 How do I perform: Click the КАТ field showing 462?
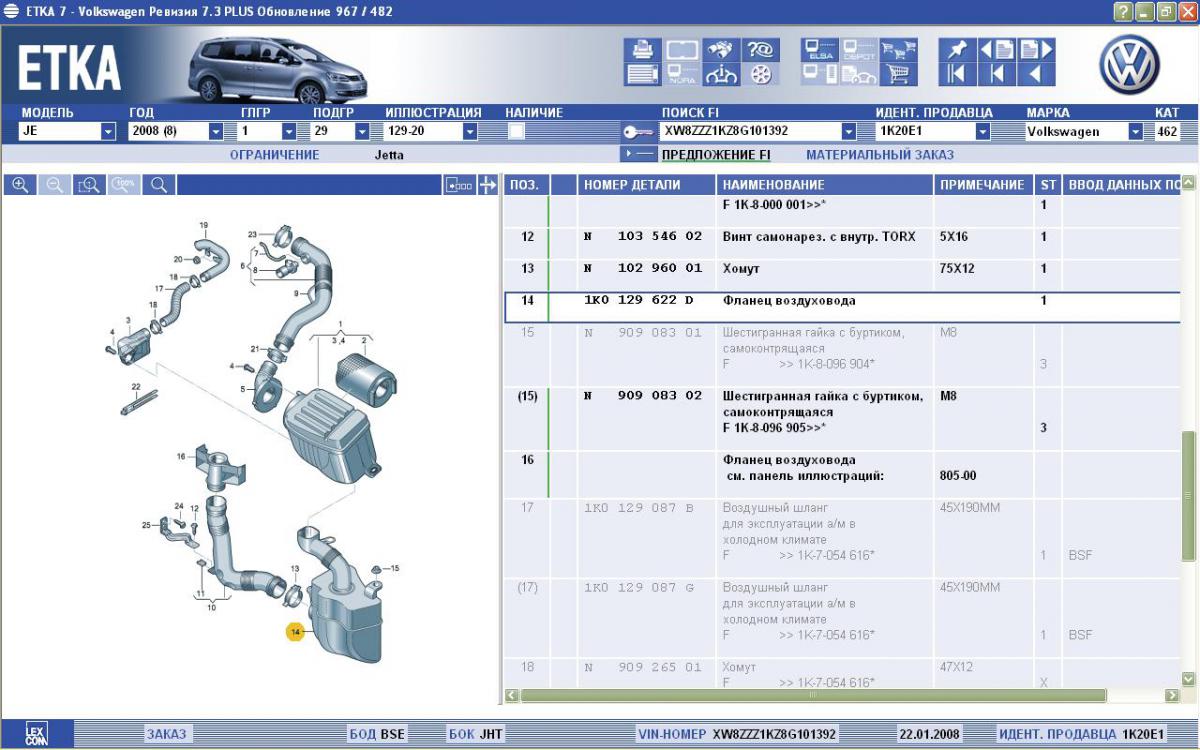click(x=1166, y=131)
